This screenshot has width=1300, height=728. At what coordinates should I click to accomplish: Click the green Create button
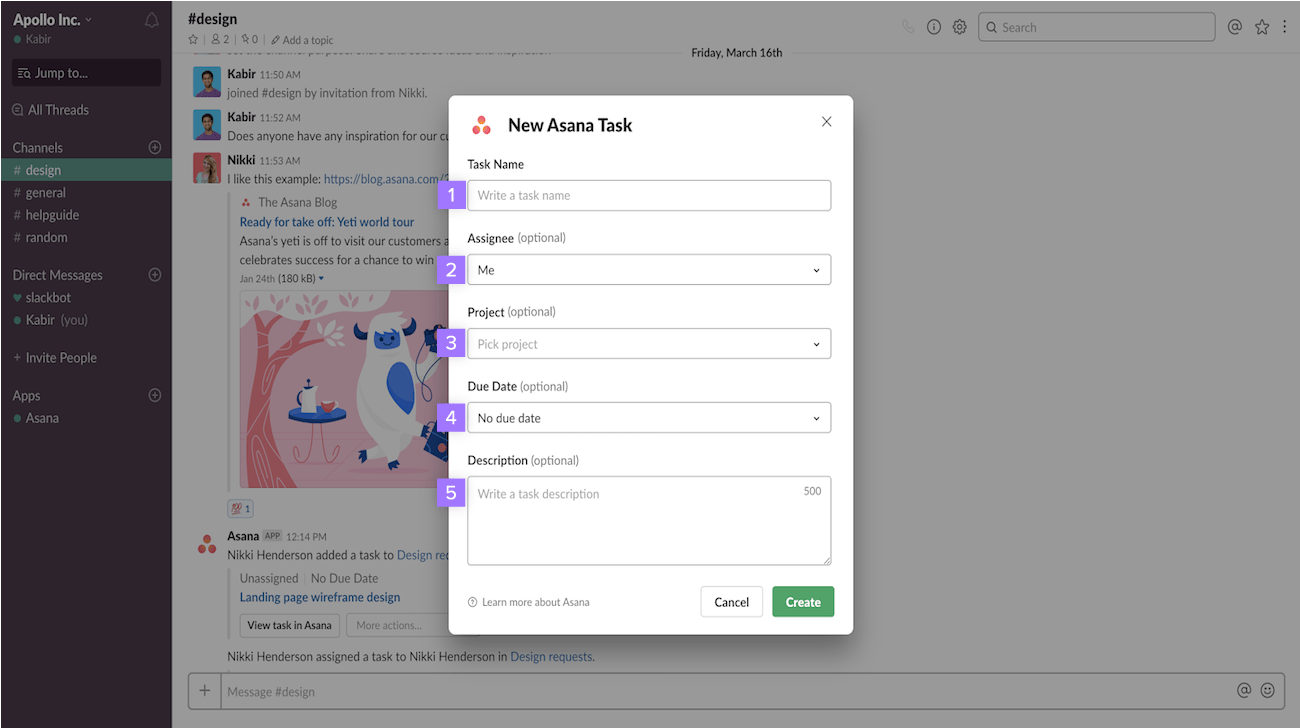pyautogui.click(x=803, y=602)
